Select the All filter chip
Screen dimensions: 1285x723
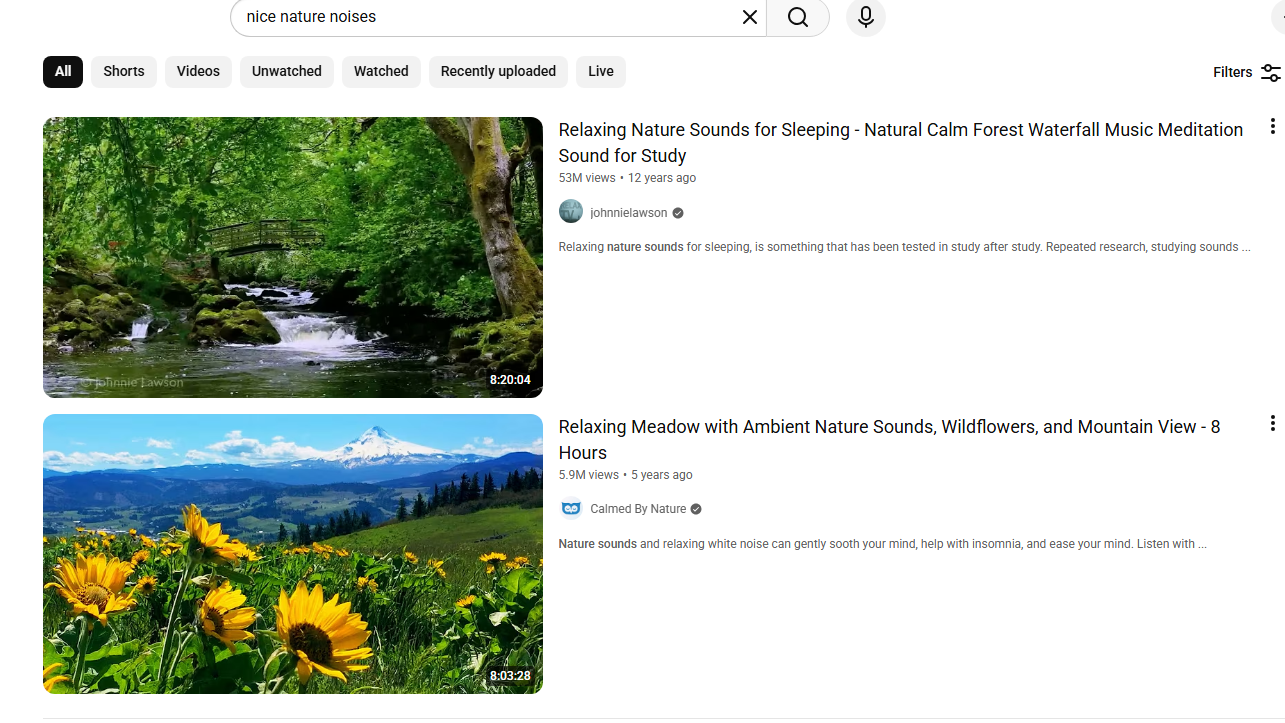tap(63, 72)
